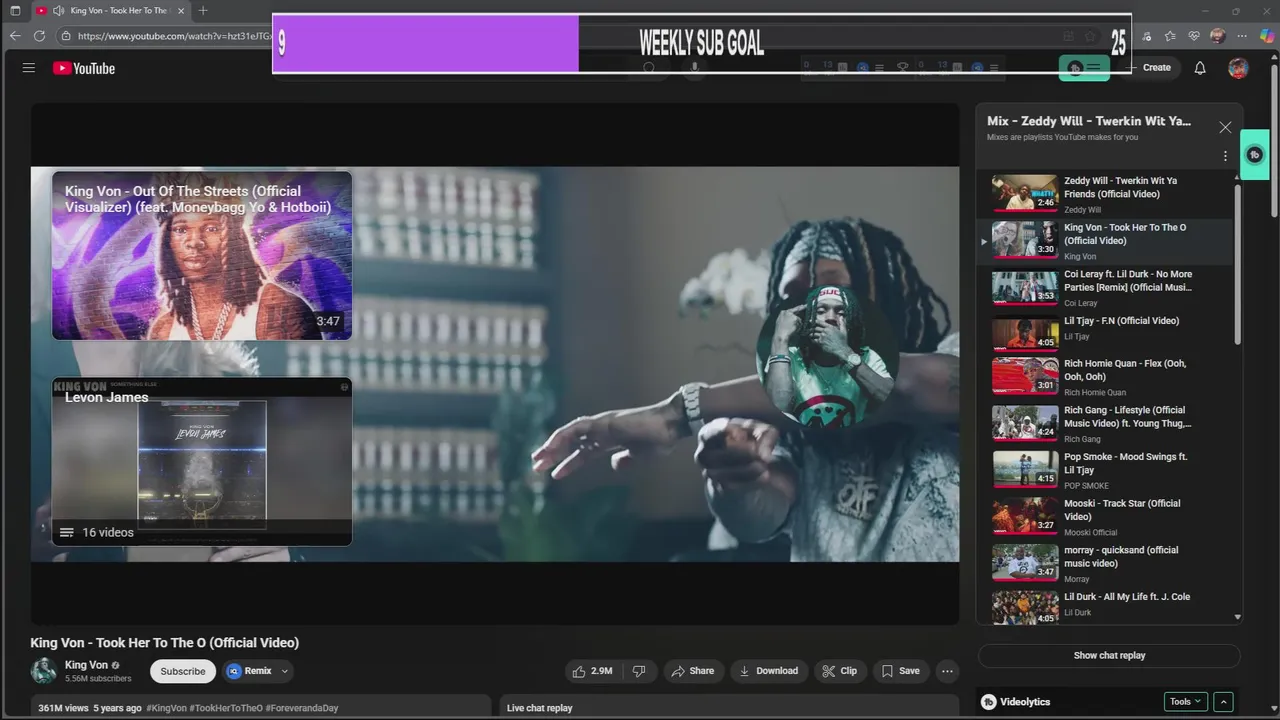This screenshot has height=720, width=1280.
Task: Dislike the video
Action: pyautogui.click(x=639, y=671)
